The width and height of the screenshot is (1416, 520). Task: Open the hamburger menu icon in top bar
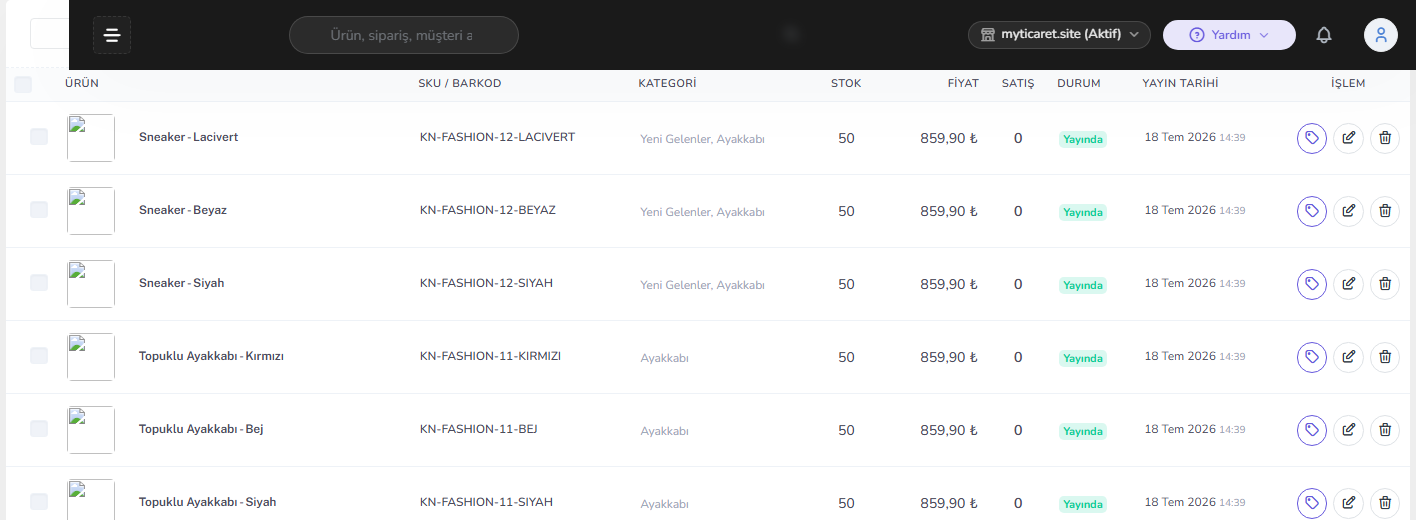(x=112, y=35)
